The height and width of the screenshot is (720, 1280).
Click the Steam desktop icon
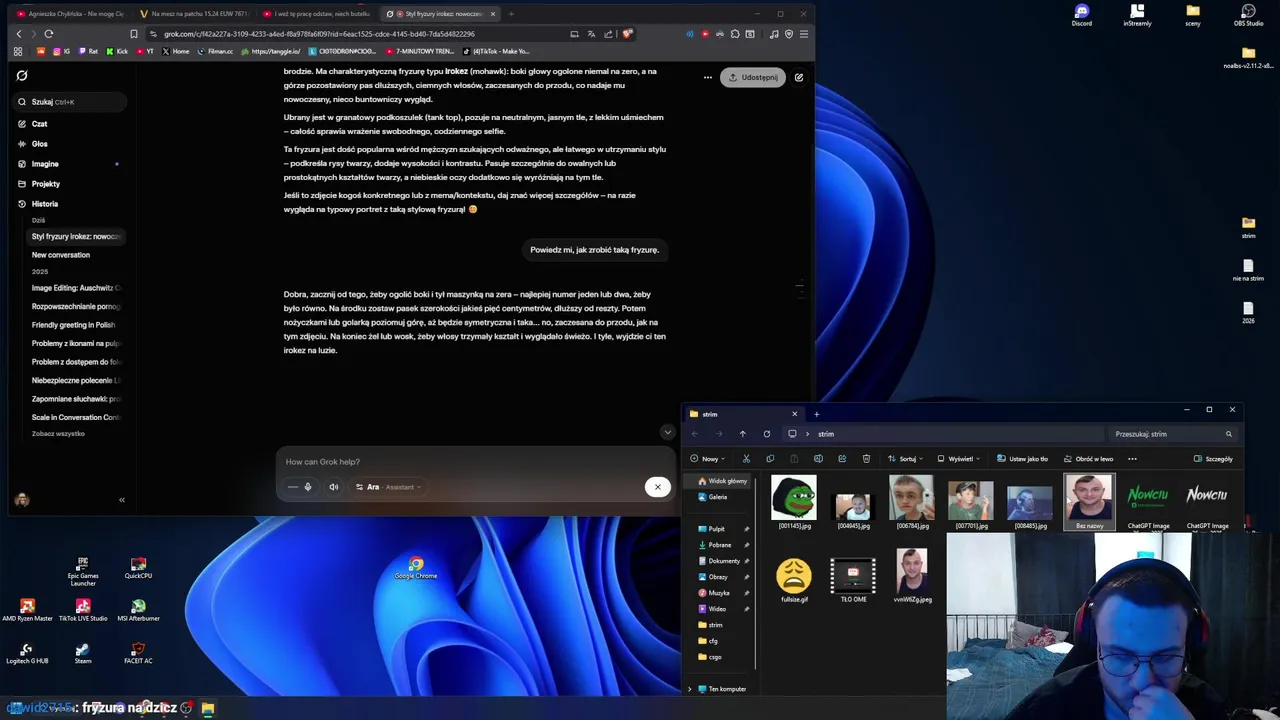pos(83,653)
